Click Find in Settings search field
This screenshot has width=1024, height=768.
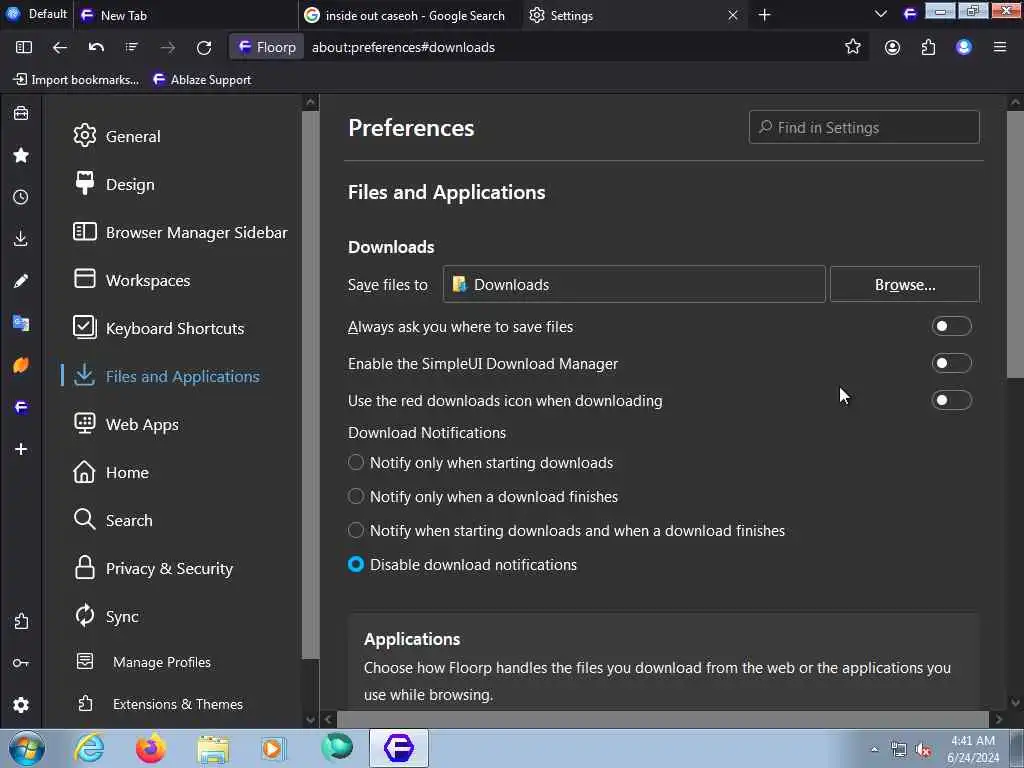tap(864, 127)
